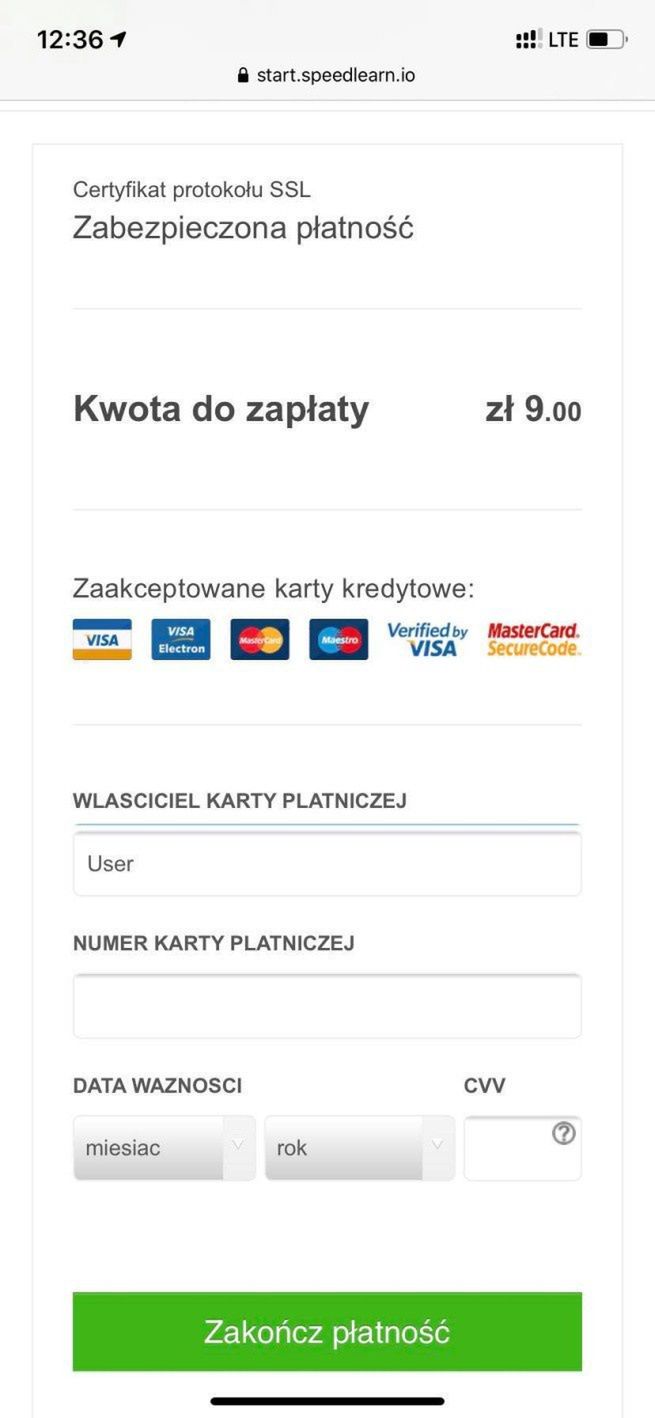Select the 'User' name input field
This screenshot has height=1418, width=655.
coord(327,864)
